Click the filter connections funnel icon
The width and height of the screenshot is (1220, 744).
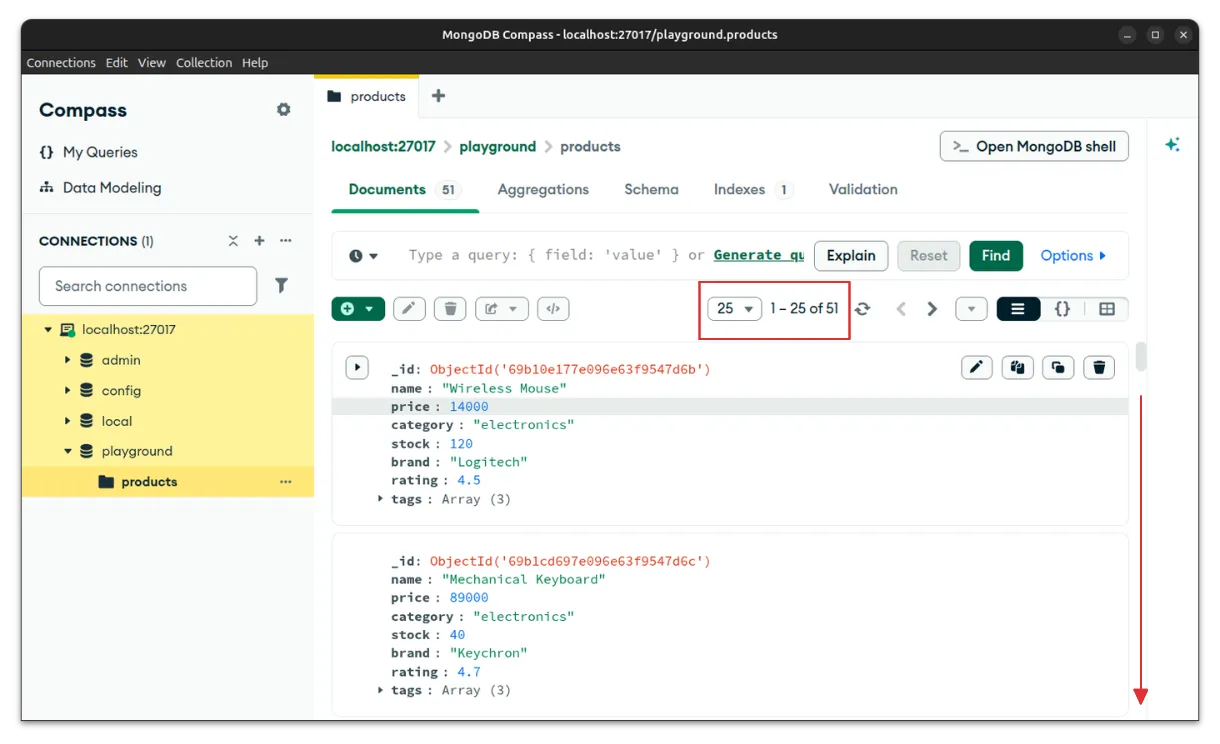(282, 286)
